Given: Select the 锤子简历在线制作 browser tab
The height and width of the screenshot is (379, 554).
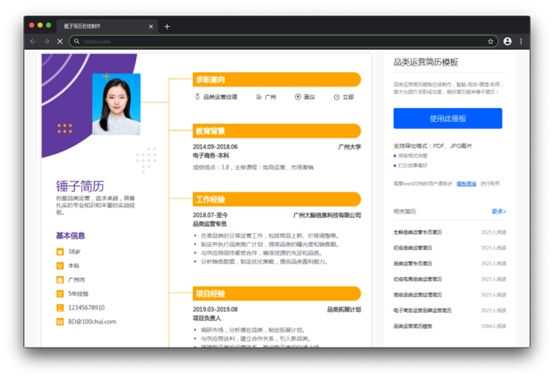Looking at the screenshot, I should coord(106,26).
